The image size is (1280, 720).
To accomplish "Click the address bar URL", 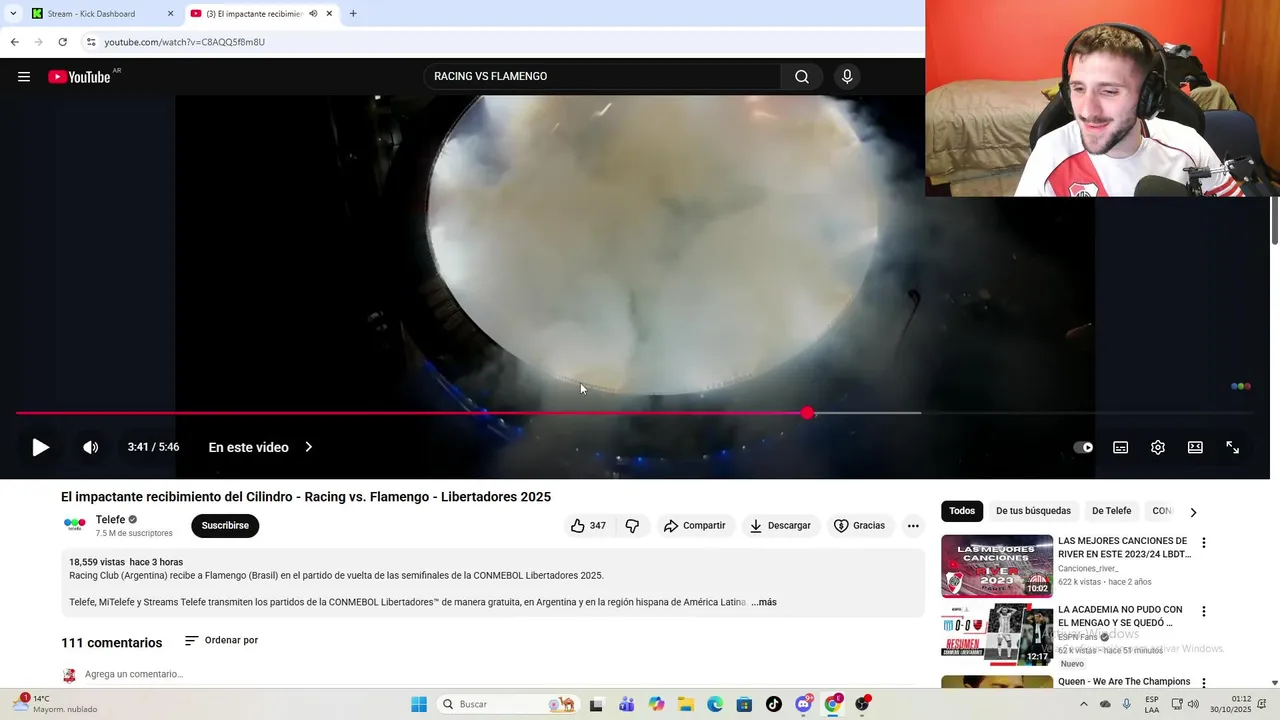I will coord(185,42).
